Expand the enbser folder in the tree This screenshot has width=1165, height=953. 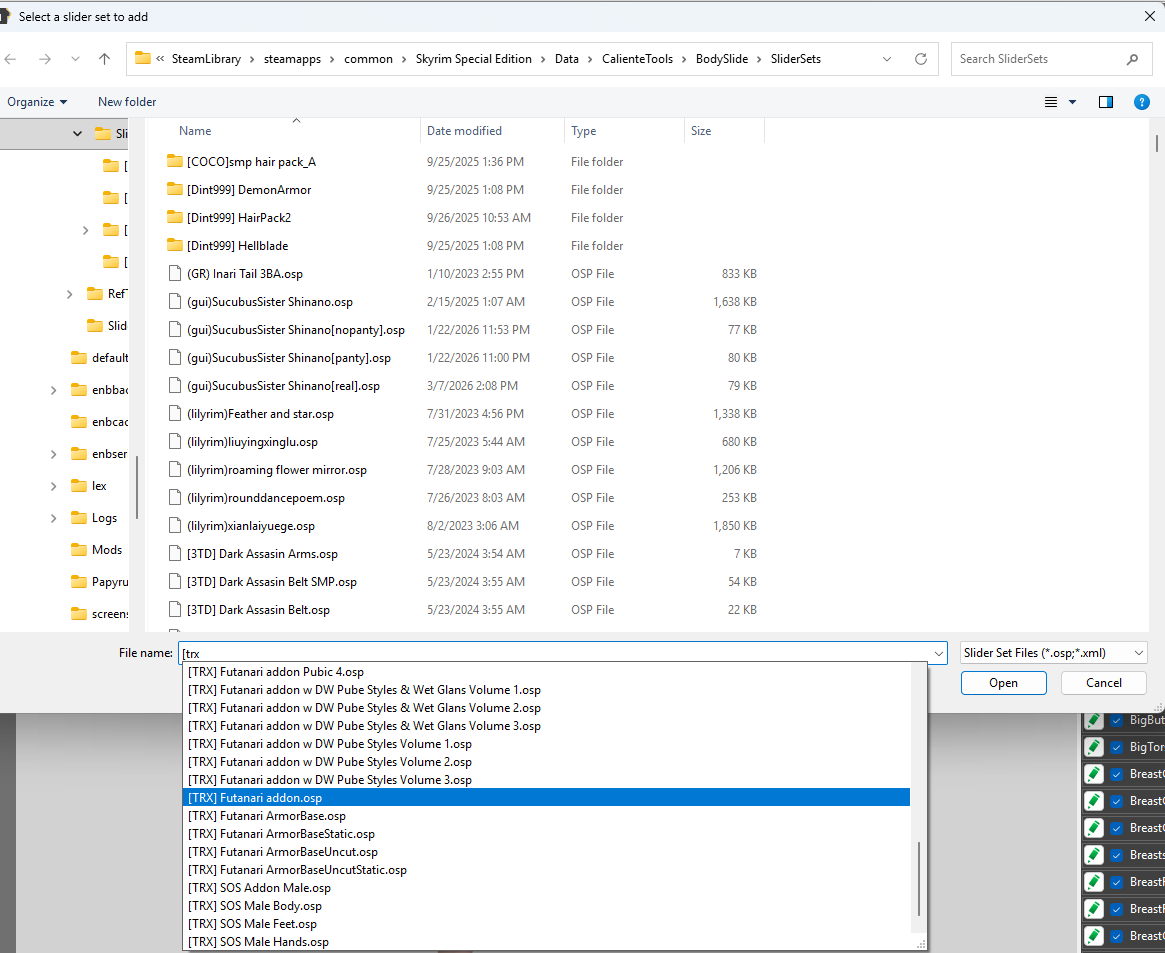(x=53, y=454)
